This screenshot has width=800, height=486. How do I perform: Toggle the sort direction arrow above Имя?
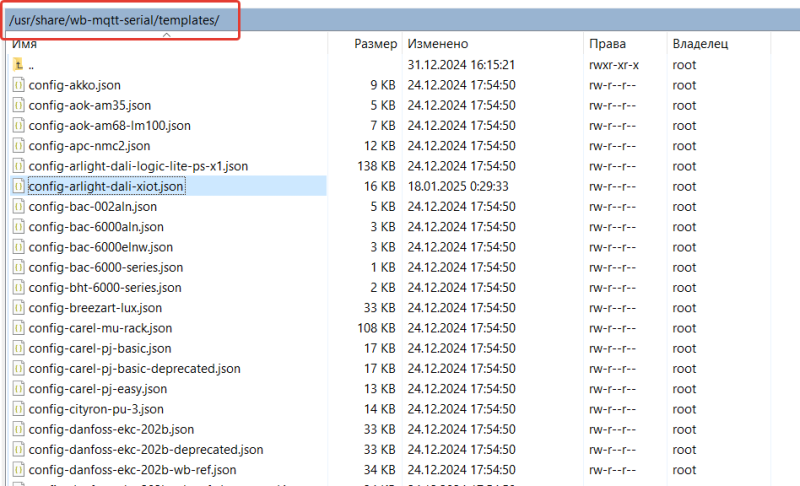[166, 35]
